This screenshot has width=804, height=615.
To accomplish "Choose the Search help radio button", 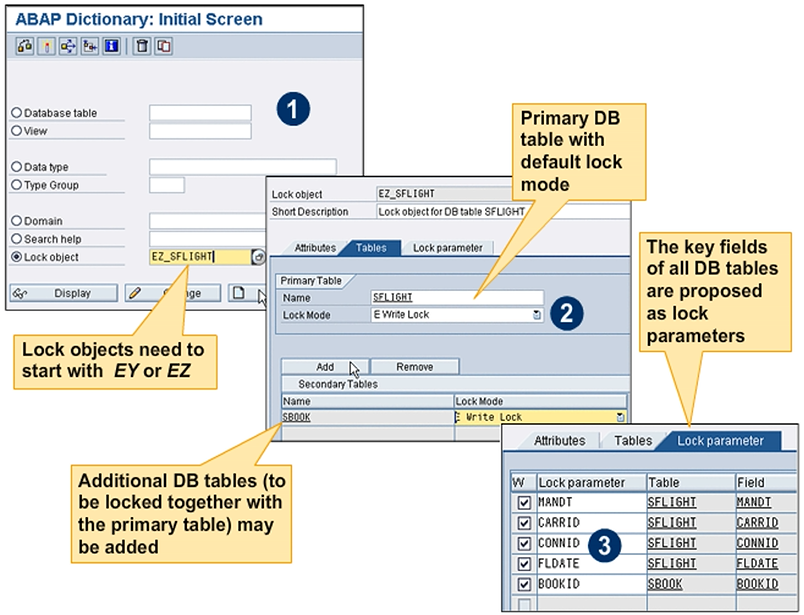I will 16,239.
